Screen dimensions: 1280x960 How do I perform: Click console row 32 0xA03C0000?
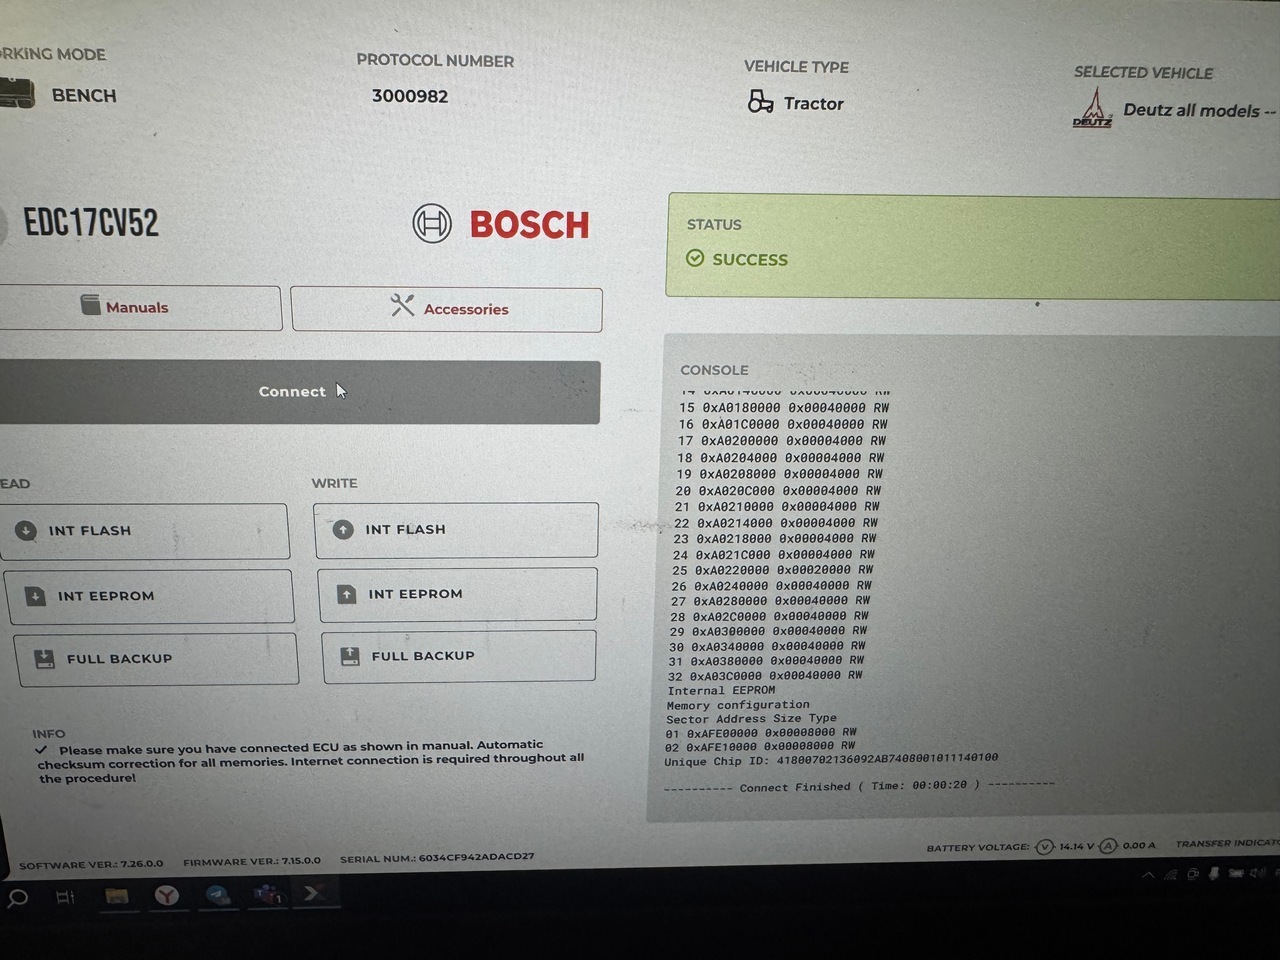(765, 676)
